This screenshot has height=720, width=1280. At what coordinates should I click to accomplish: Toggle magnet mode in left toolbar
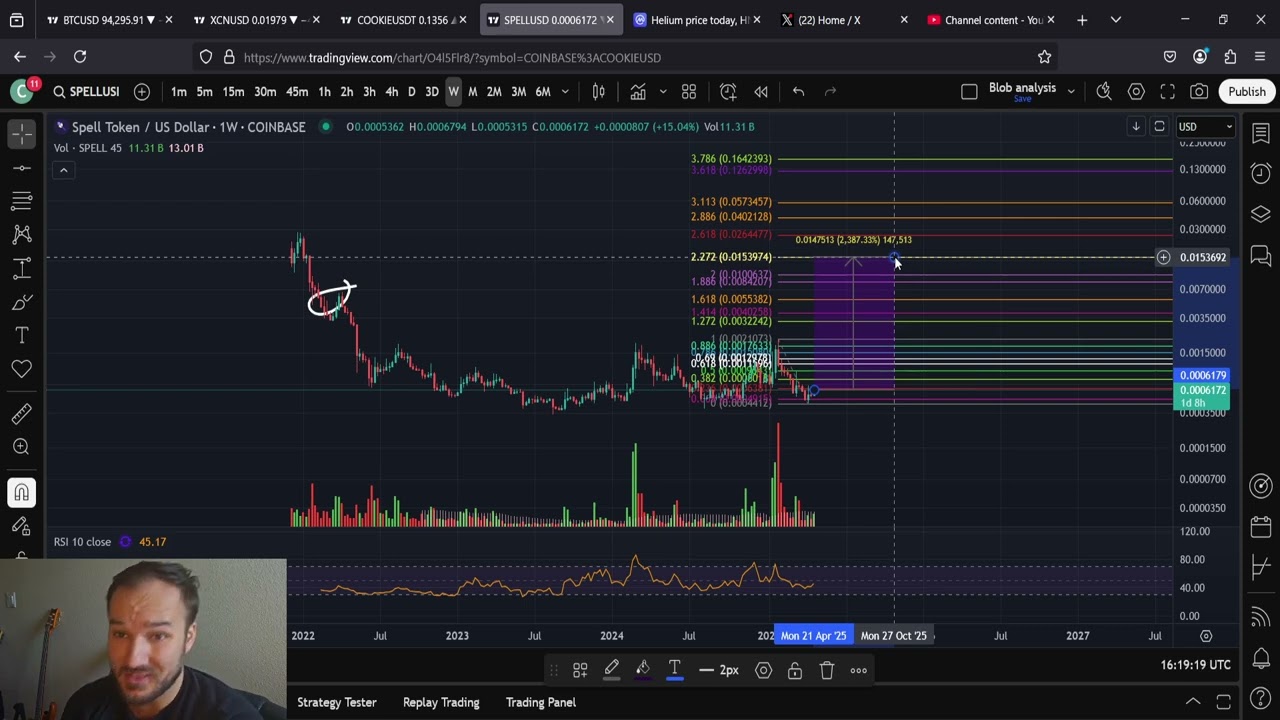[x=21, y=492]
